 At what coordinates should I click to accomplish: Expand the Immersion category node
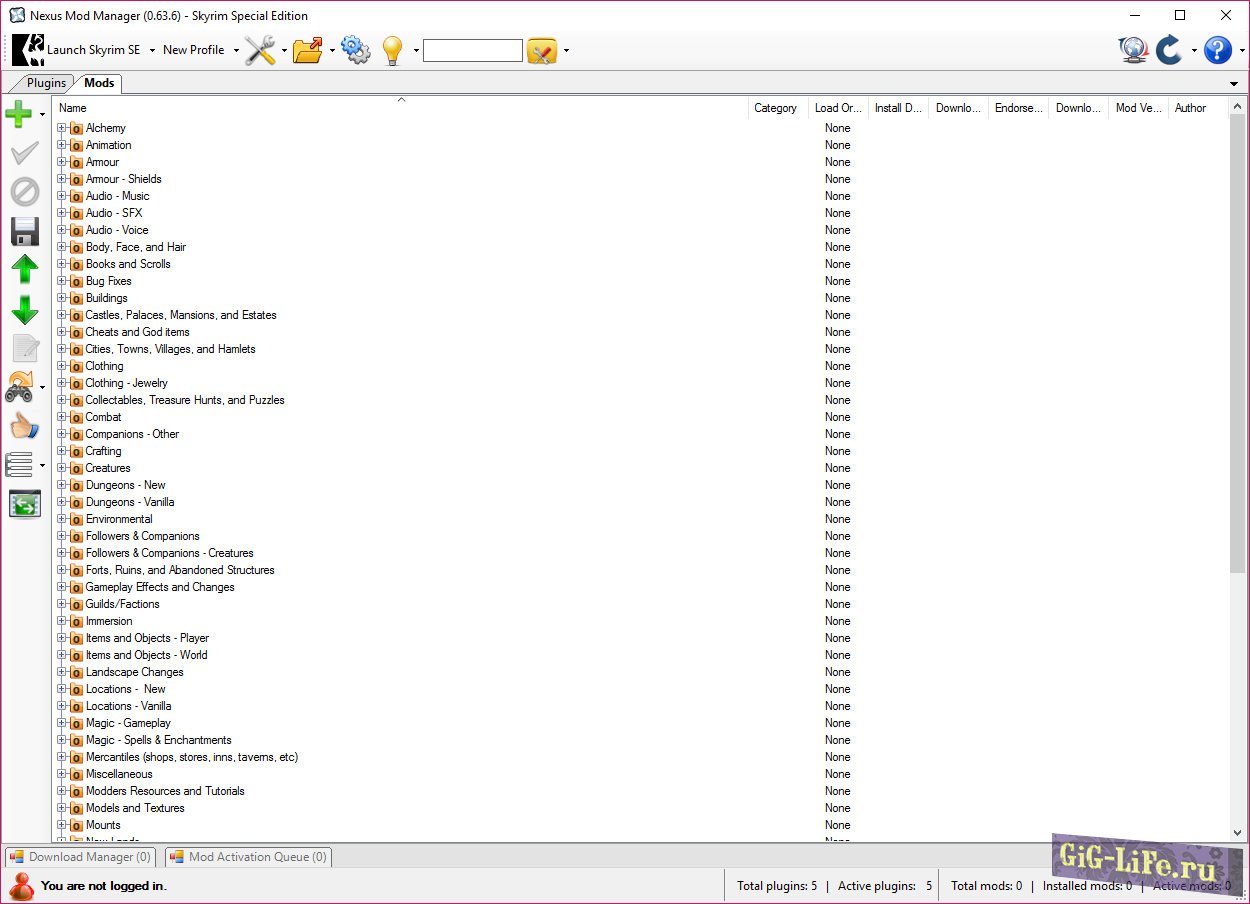(62, 621)
